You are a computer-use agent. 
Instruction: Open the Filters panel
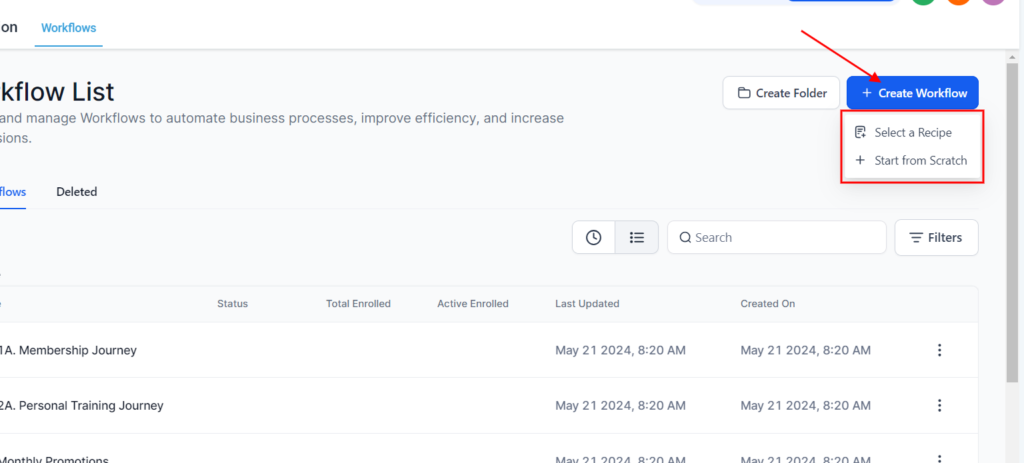click(936, 238)
